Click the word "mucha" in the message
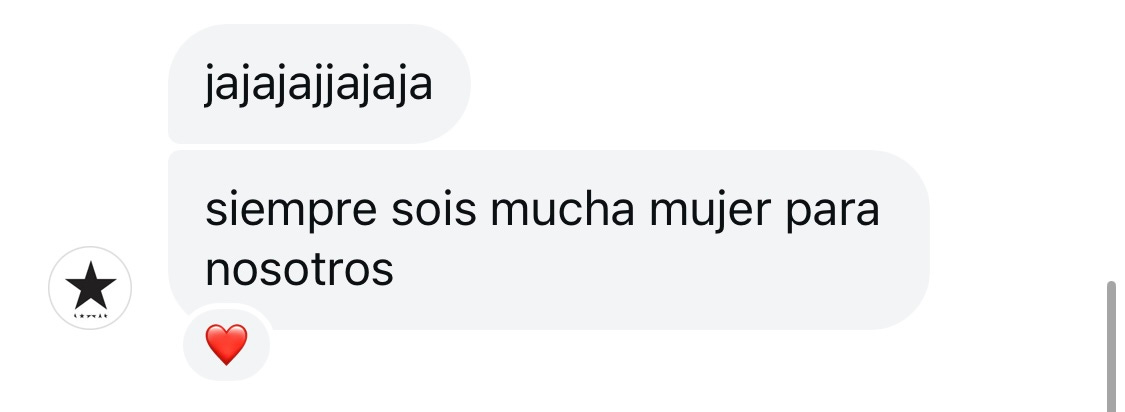Image resolution: width=1125 pixels, height=412 pixels. [x=562, y=210]
